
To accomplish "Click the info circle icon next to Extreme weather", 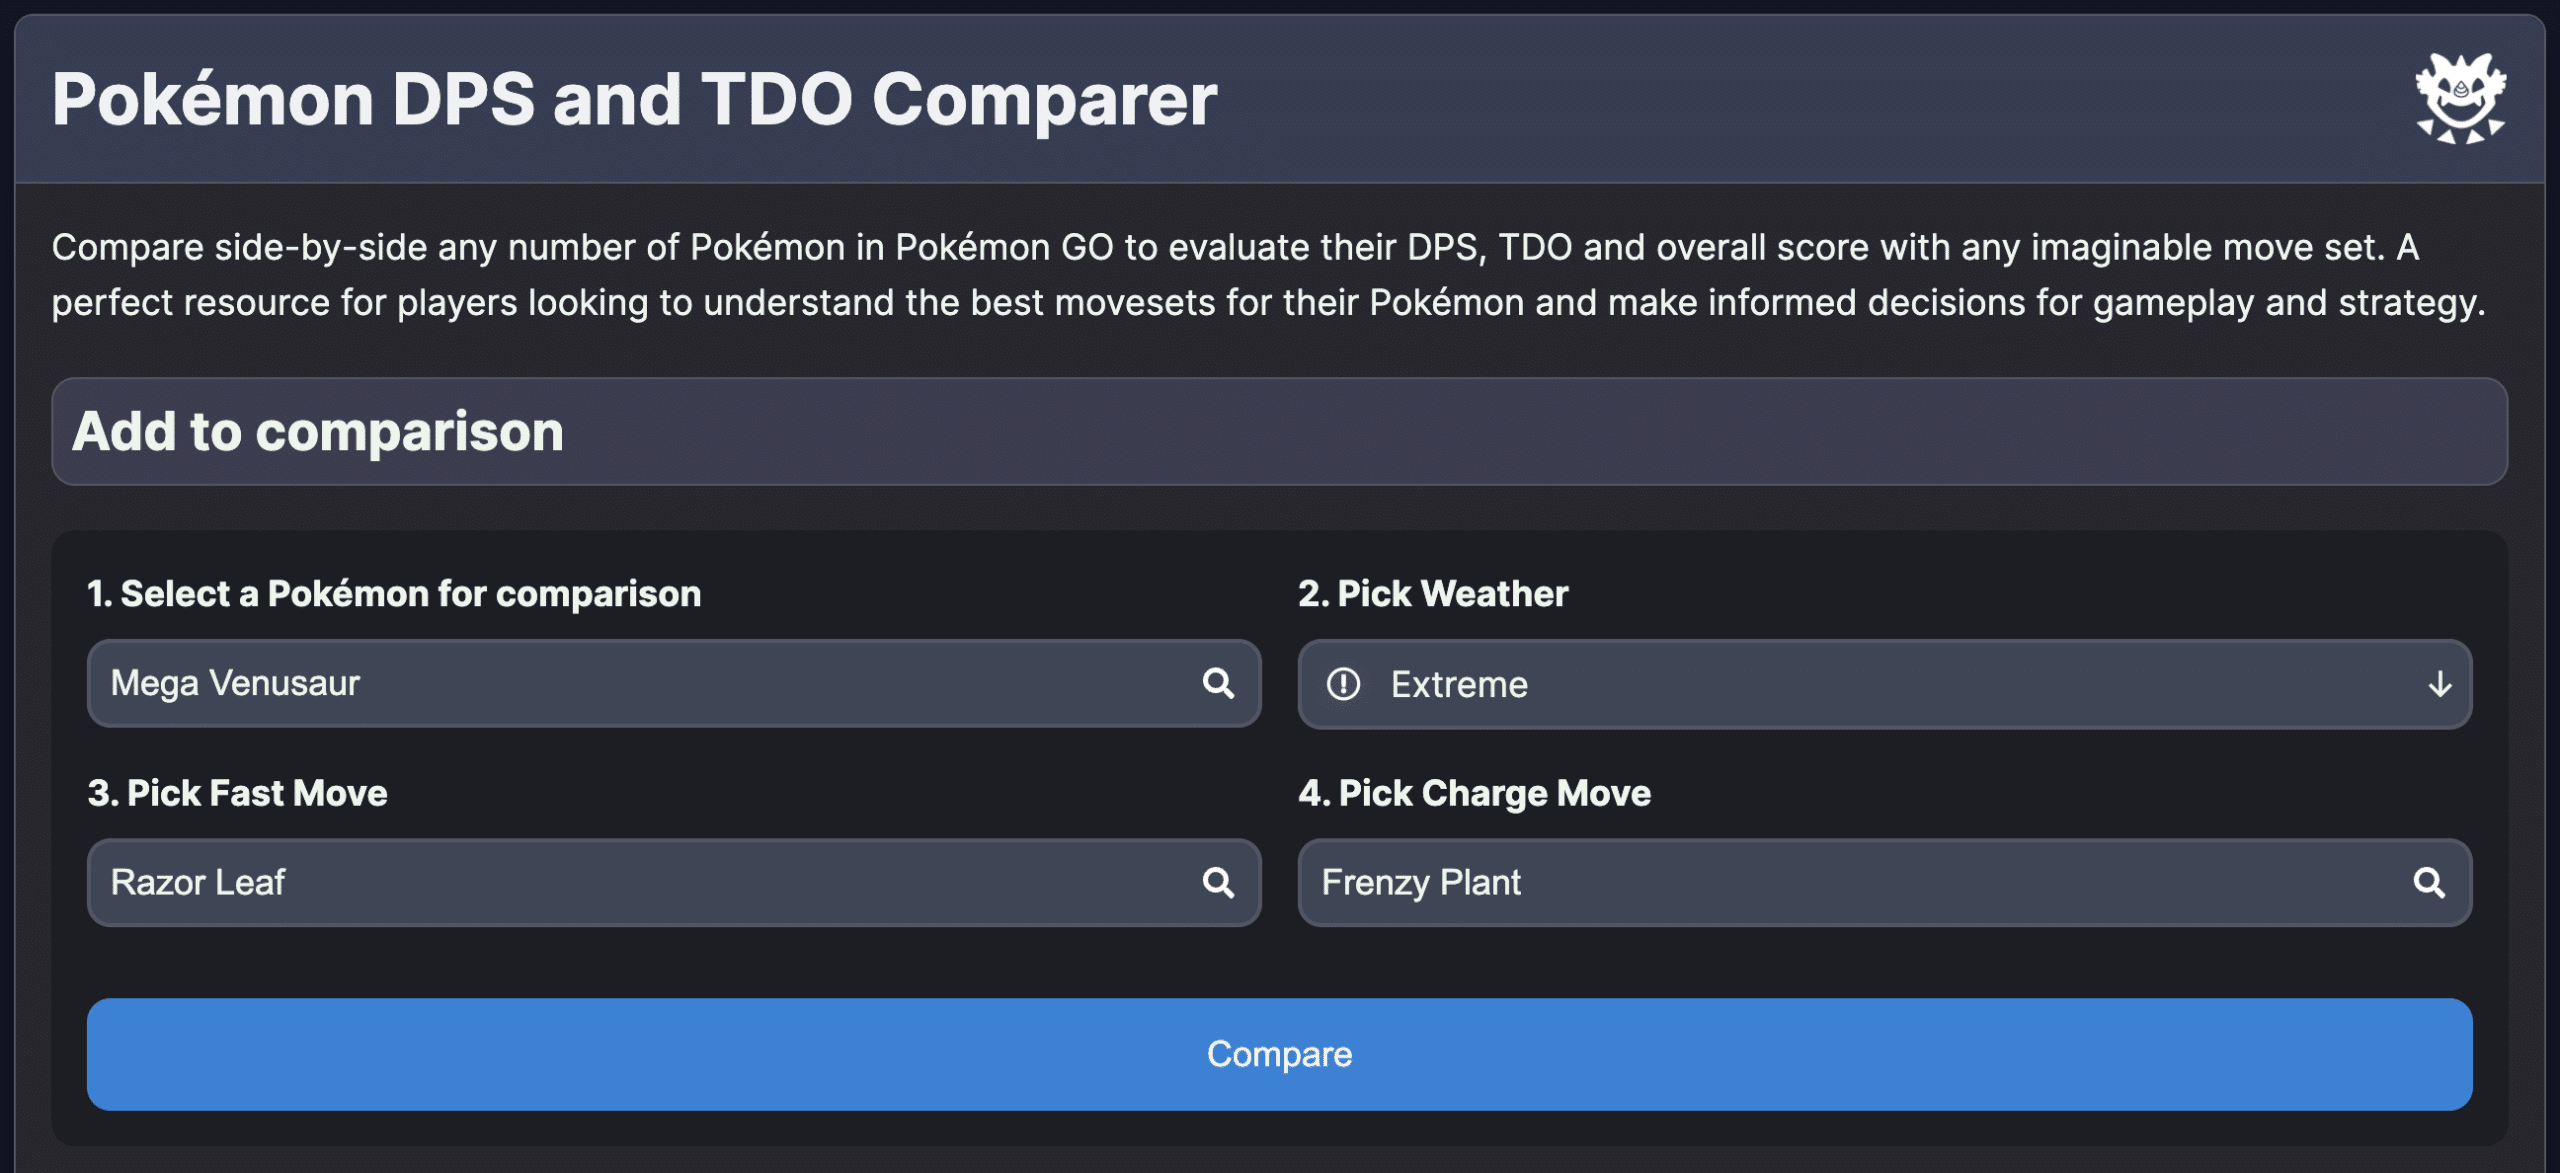I will (1345, 684).
